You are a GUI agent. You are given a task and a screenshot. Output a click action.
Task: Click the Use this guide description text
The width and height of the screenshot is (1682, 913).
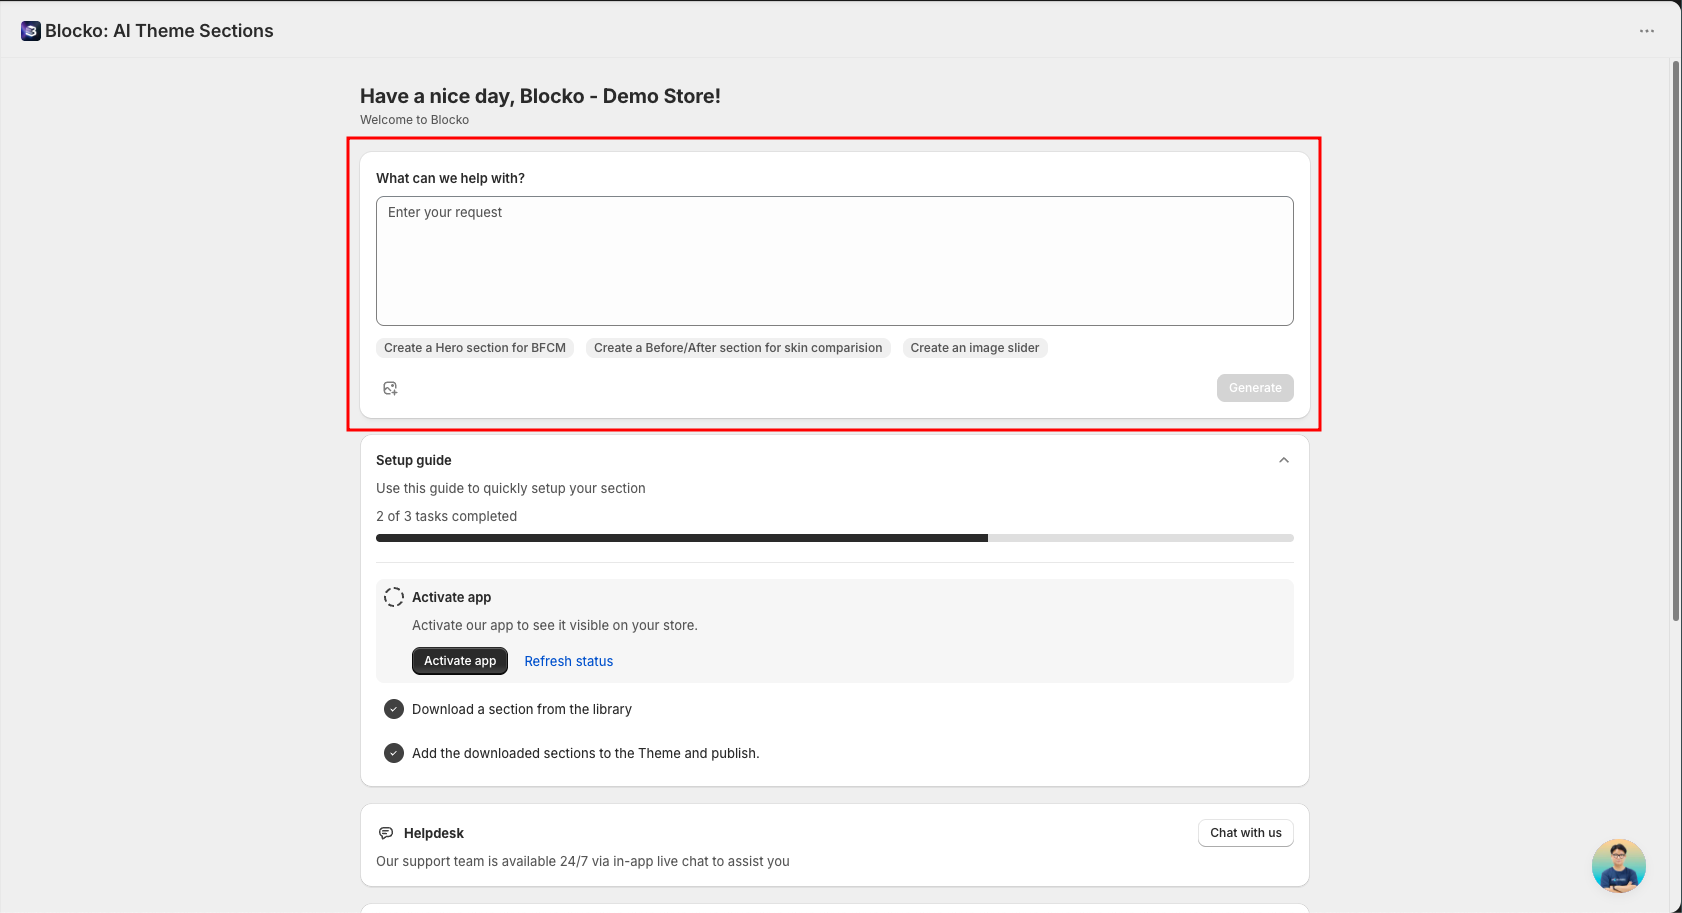511,488
